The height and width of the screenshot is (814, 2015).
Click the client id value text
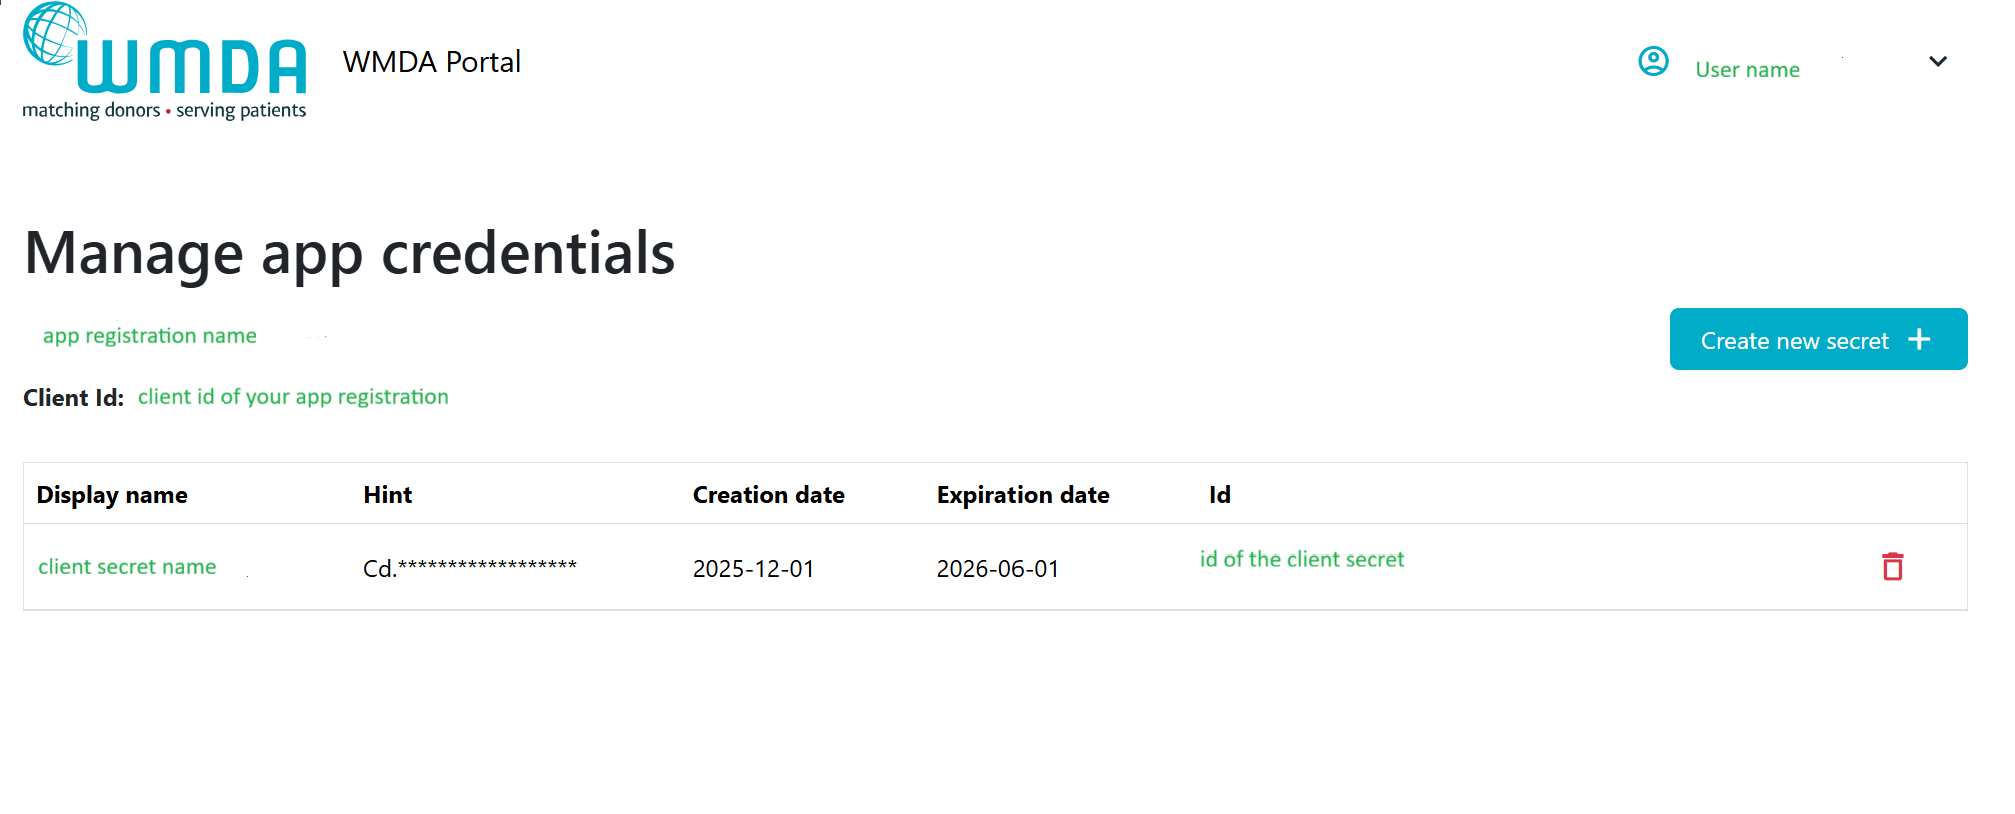click(x=293, y=397)
